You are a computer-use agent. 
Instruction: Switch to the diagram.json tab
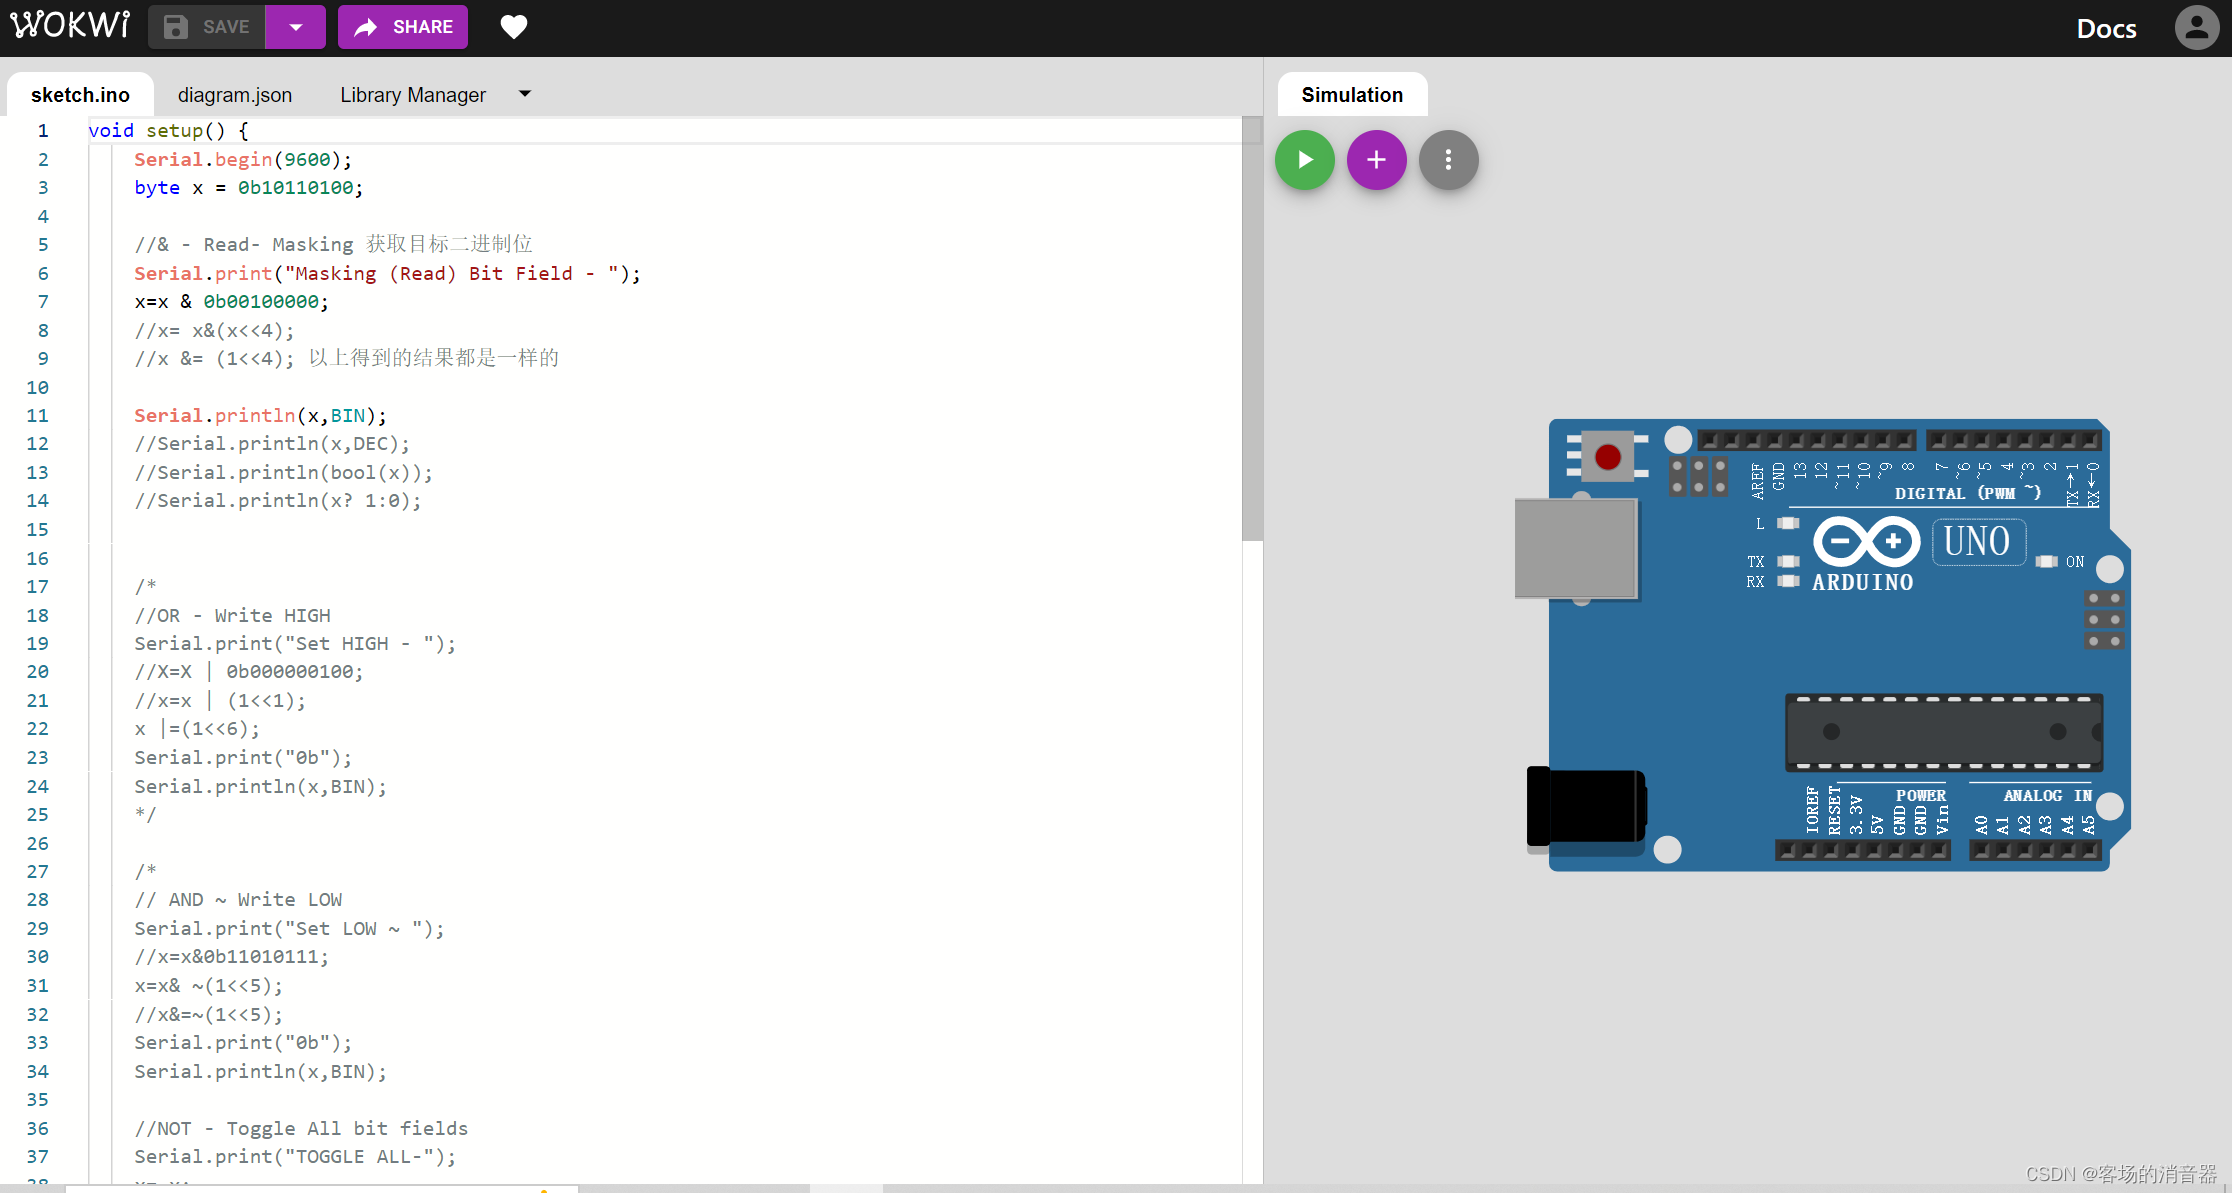tap(235, 95)
